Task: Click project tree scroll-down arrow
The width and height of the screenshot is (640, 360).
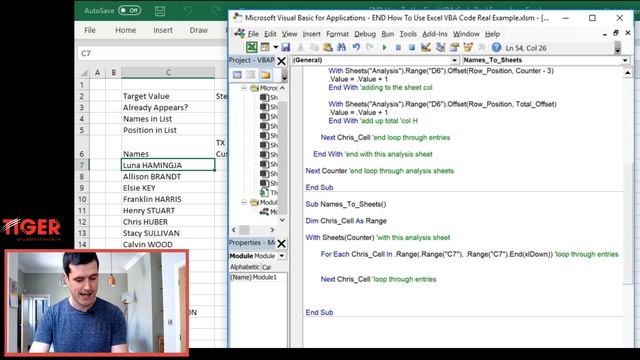Action: [x=282, y=220]
